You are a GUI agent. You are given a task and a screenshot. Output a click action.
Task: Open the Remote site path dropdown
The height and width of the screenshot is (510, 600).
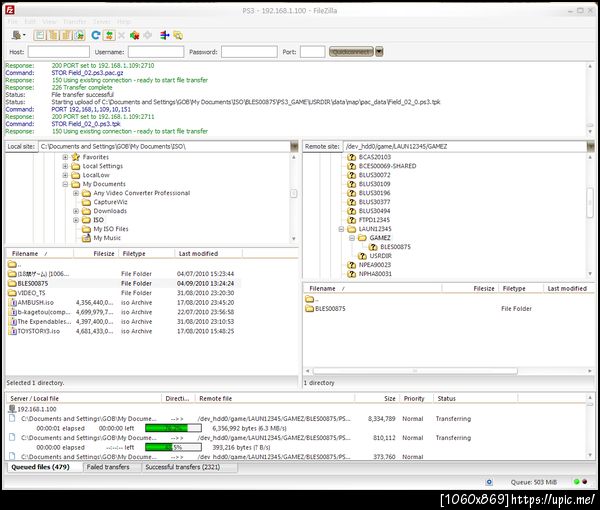pos(590,147)
